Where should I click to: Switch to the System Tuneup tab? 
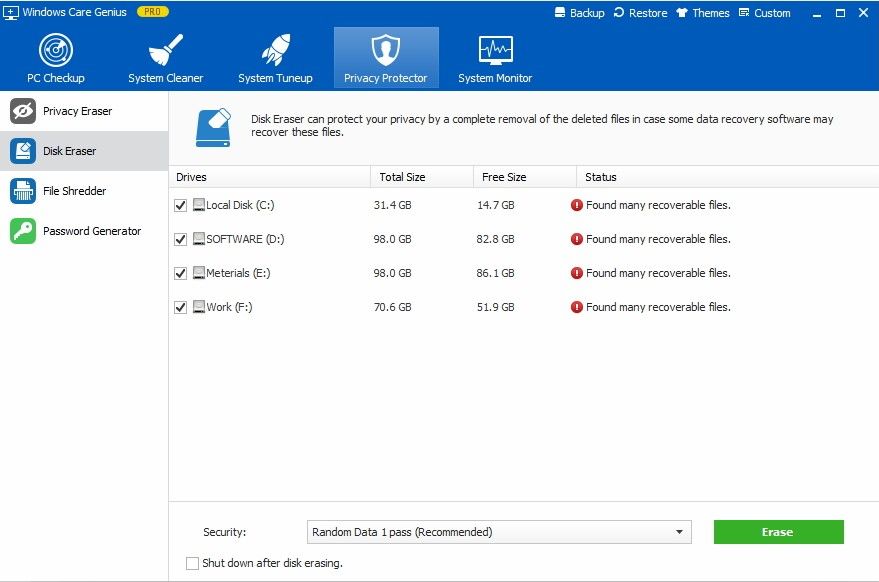coord(275,57)
